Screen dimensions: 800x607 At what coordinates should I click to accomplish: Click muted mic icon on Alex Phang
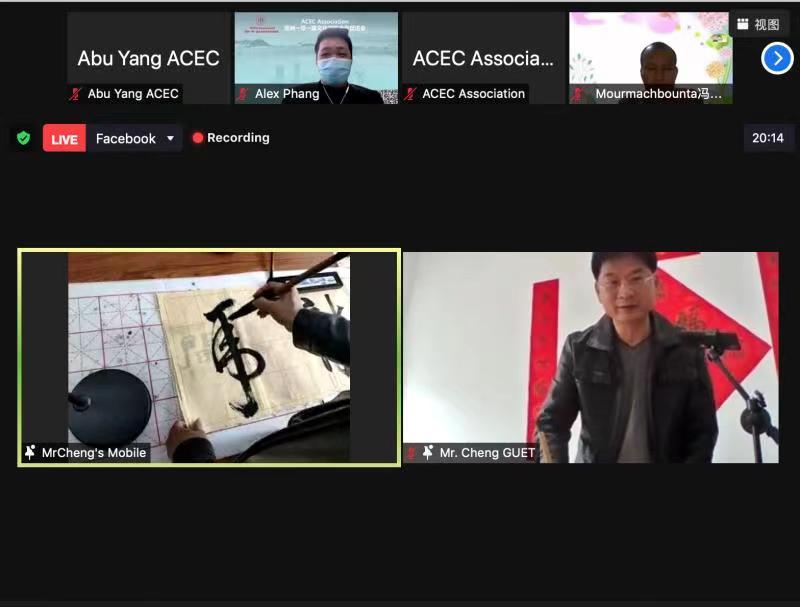[244, 94]
